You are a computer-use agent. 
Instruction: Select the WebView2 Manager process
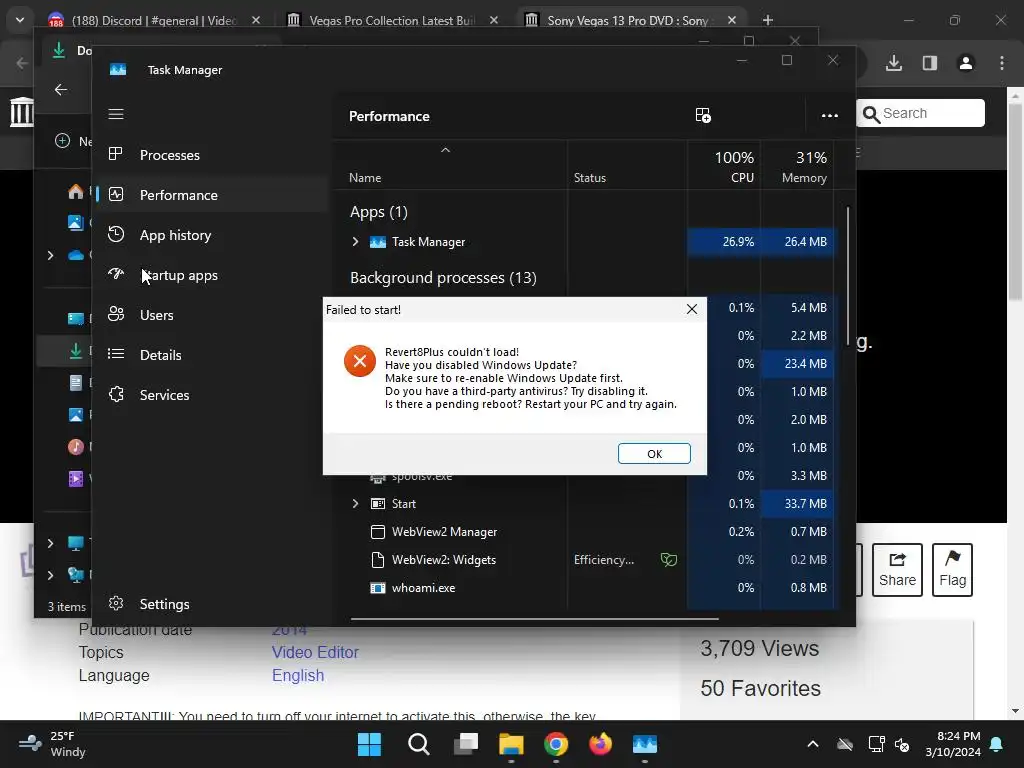(444, 532)
